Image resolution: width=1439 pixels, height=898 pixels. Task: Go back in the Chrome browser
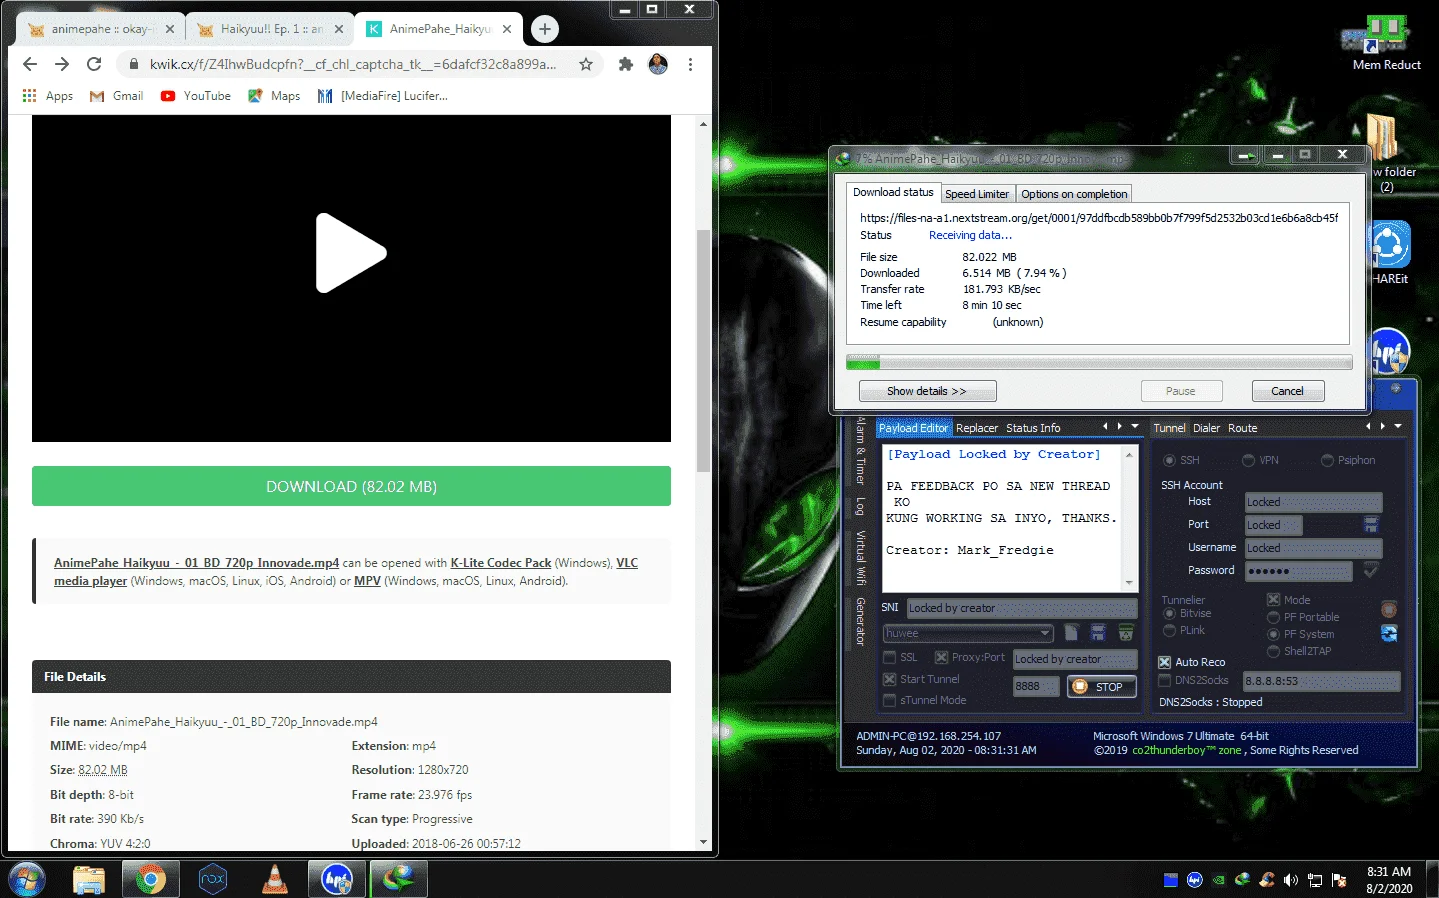[30, 64]
